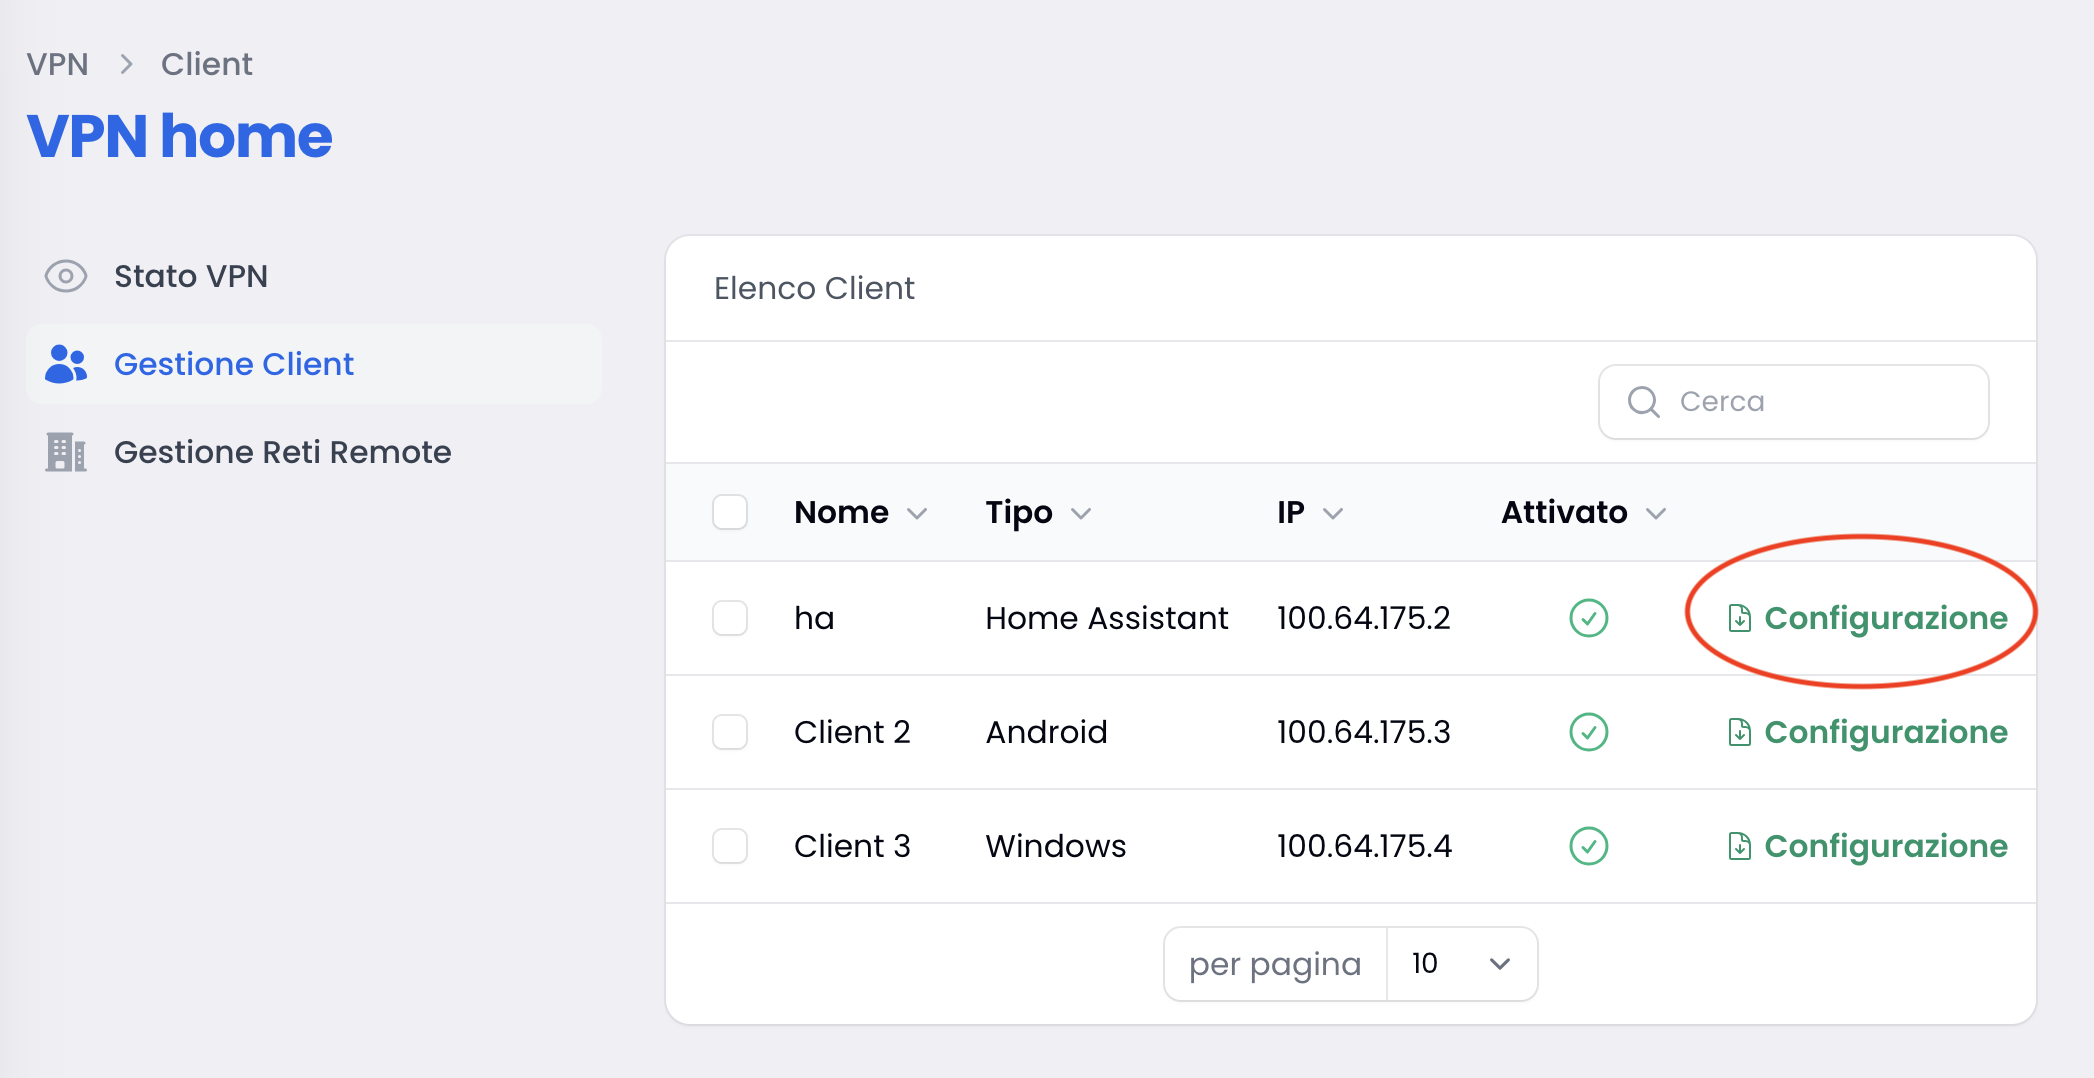Download Configurazione for Client 3
The image size is (2094, 1078).
pos(1867,846)
